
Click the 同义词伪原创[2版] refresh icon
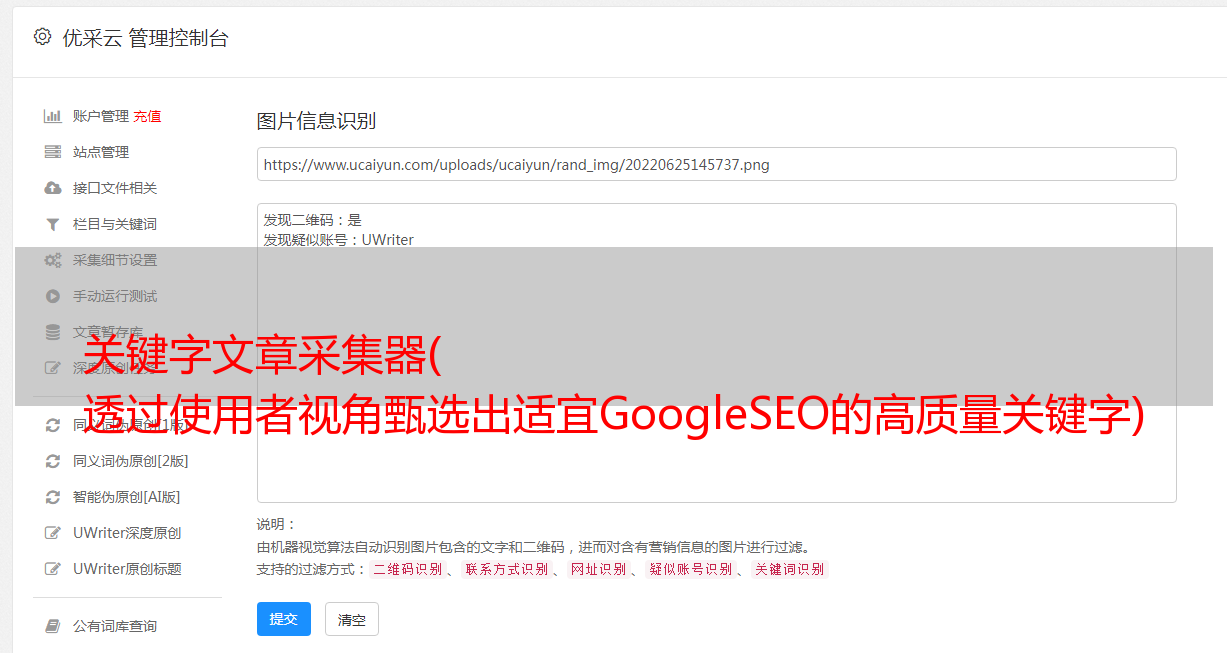pos(53,461)
